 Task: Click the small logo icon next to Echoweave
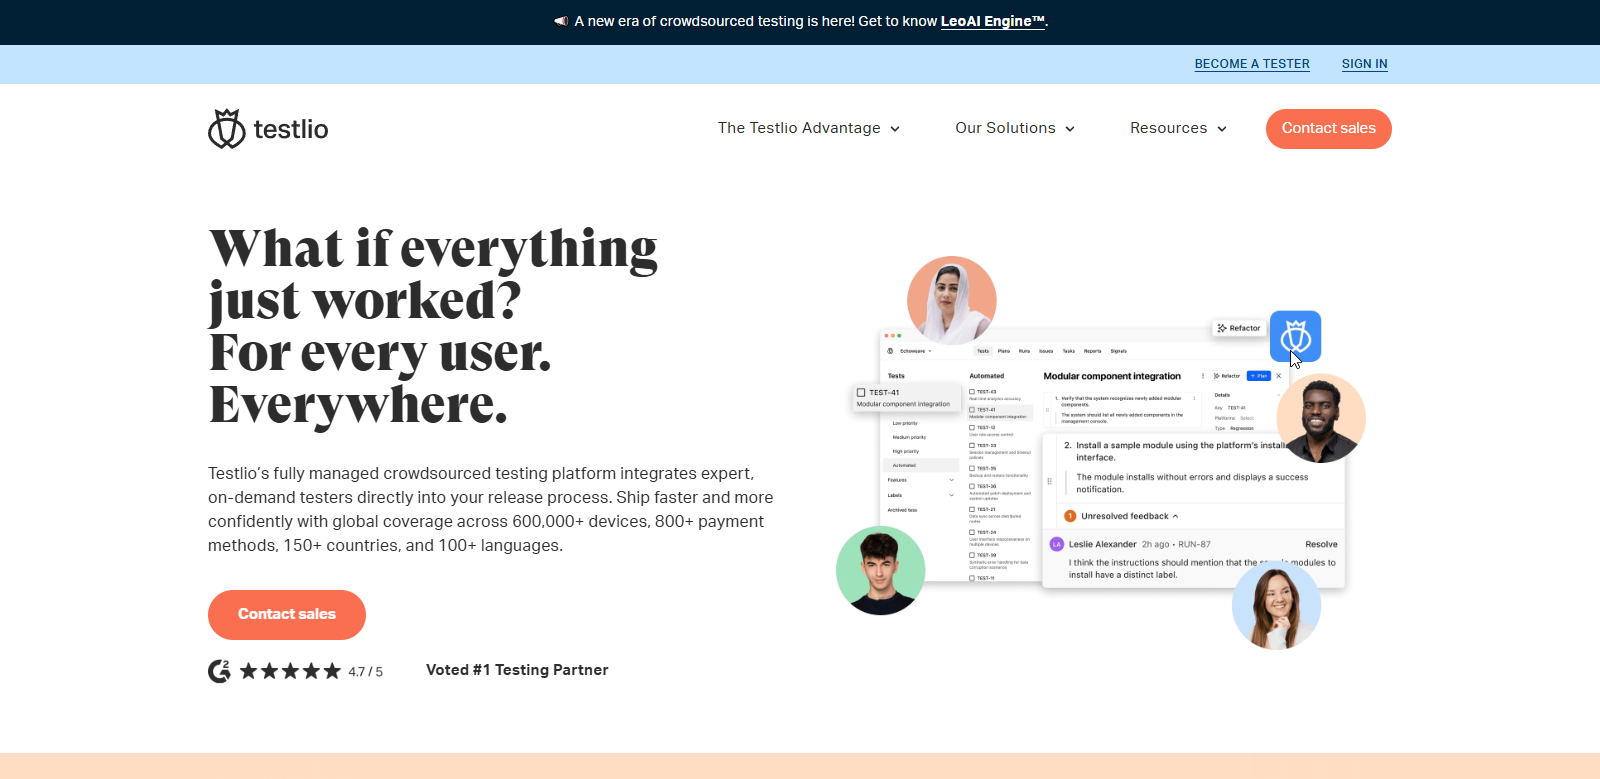click(x=890, y=351)
